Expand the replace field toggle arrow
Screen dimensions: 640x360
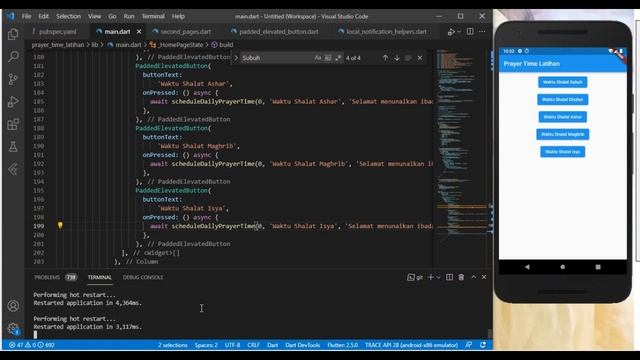pyautogui.click(x=236, y=58)
